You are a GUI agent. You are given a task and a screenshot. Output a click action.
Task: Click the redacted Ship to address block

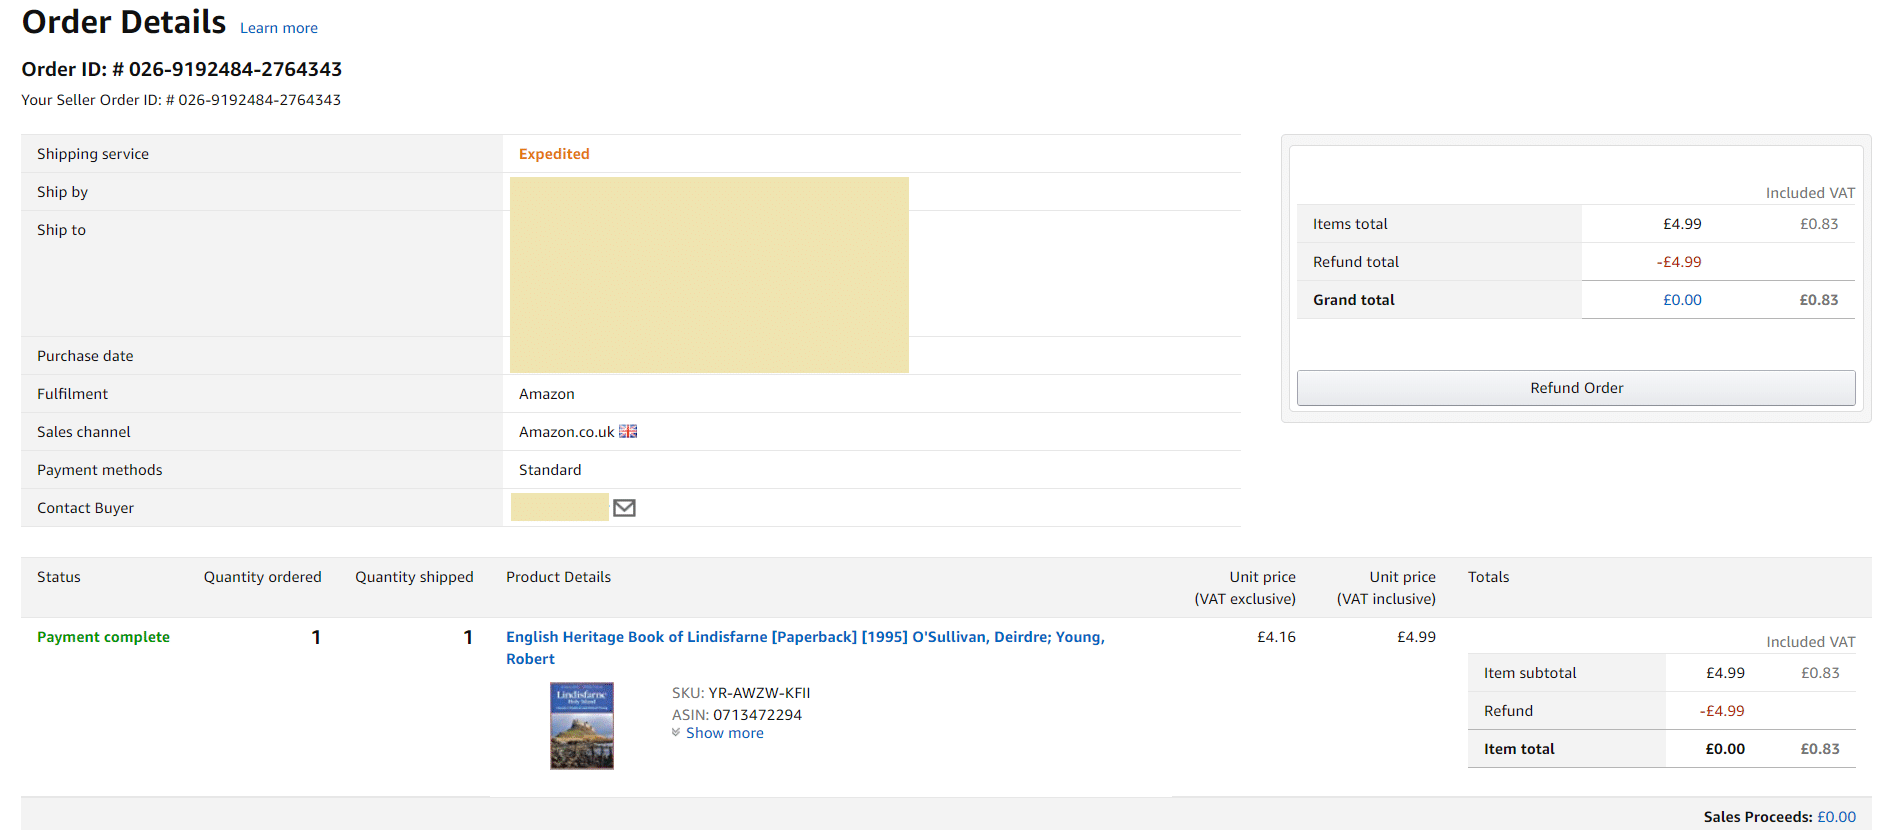tap(709, 275)
